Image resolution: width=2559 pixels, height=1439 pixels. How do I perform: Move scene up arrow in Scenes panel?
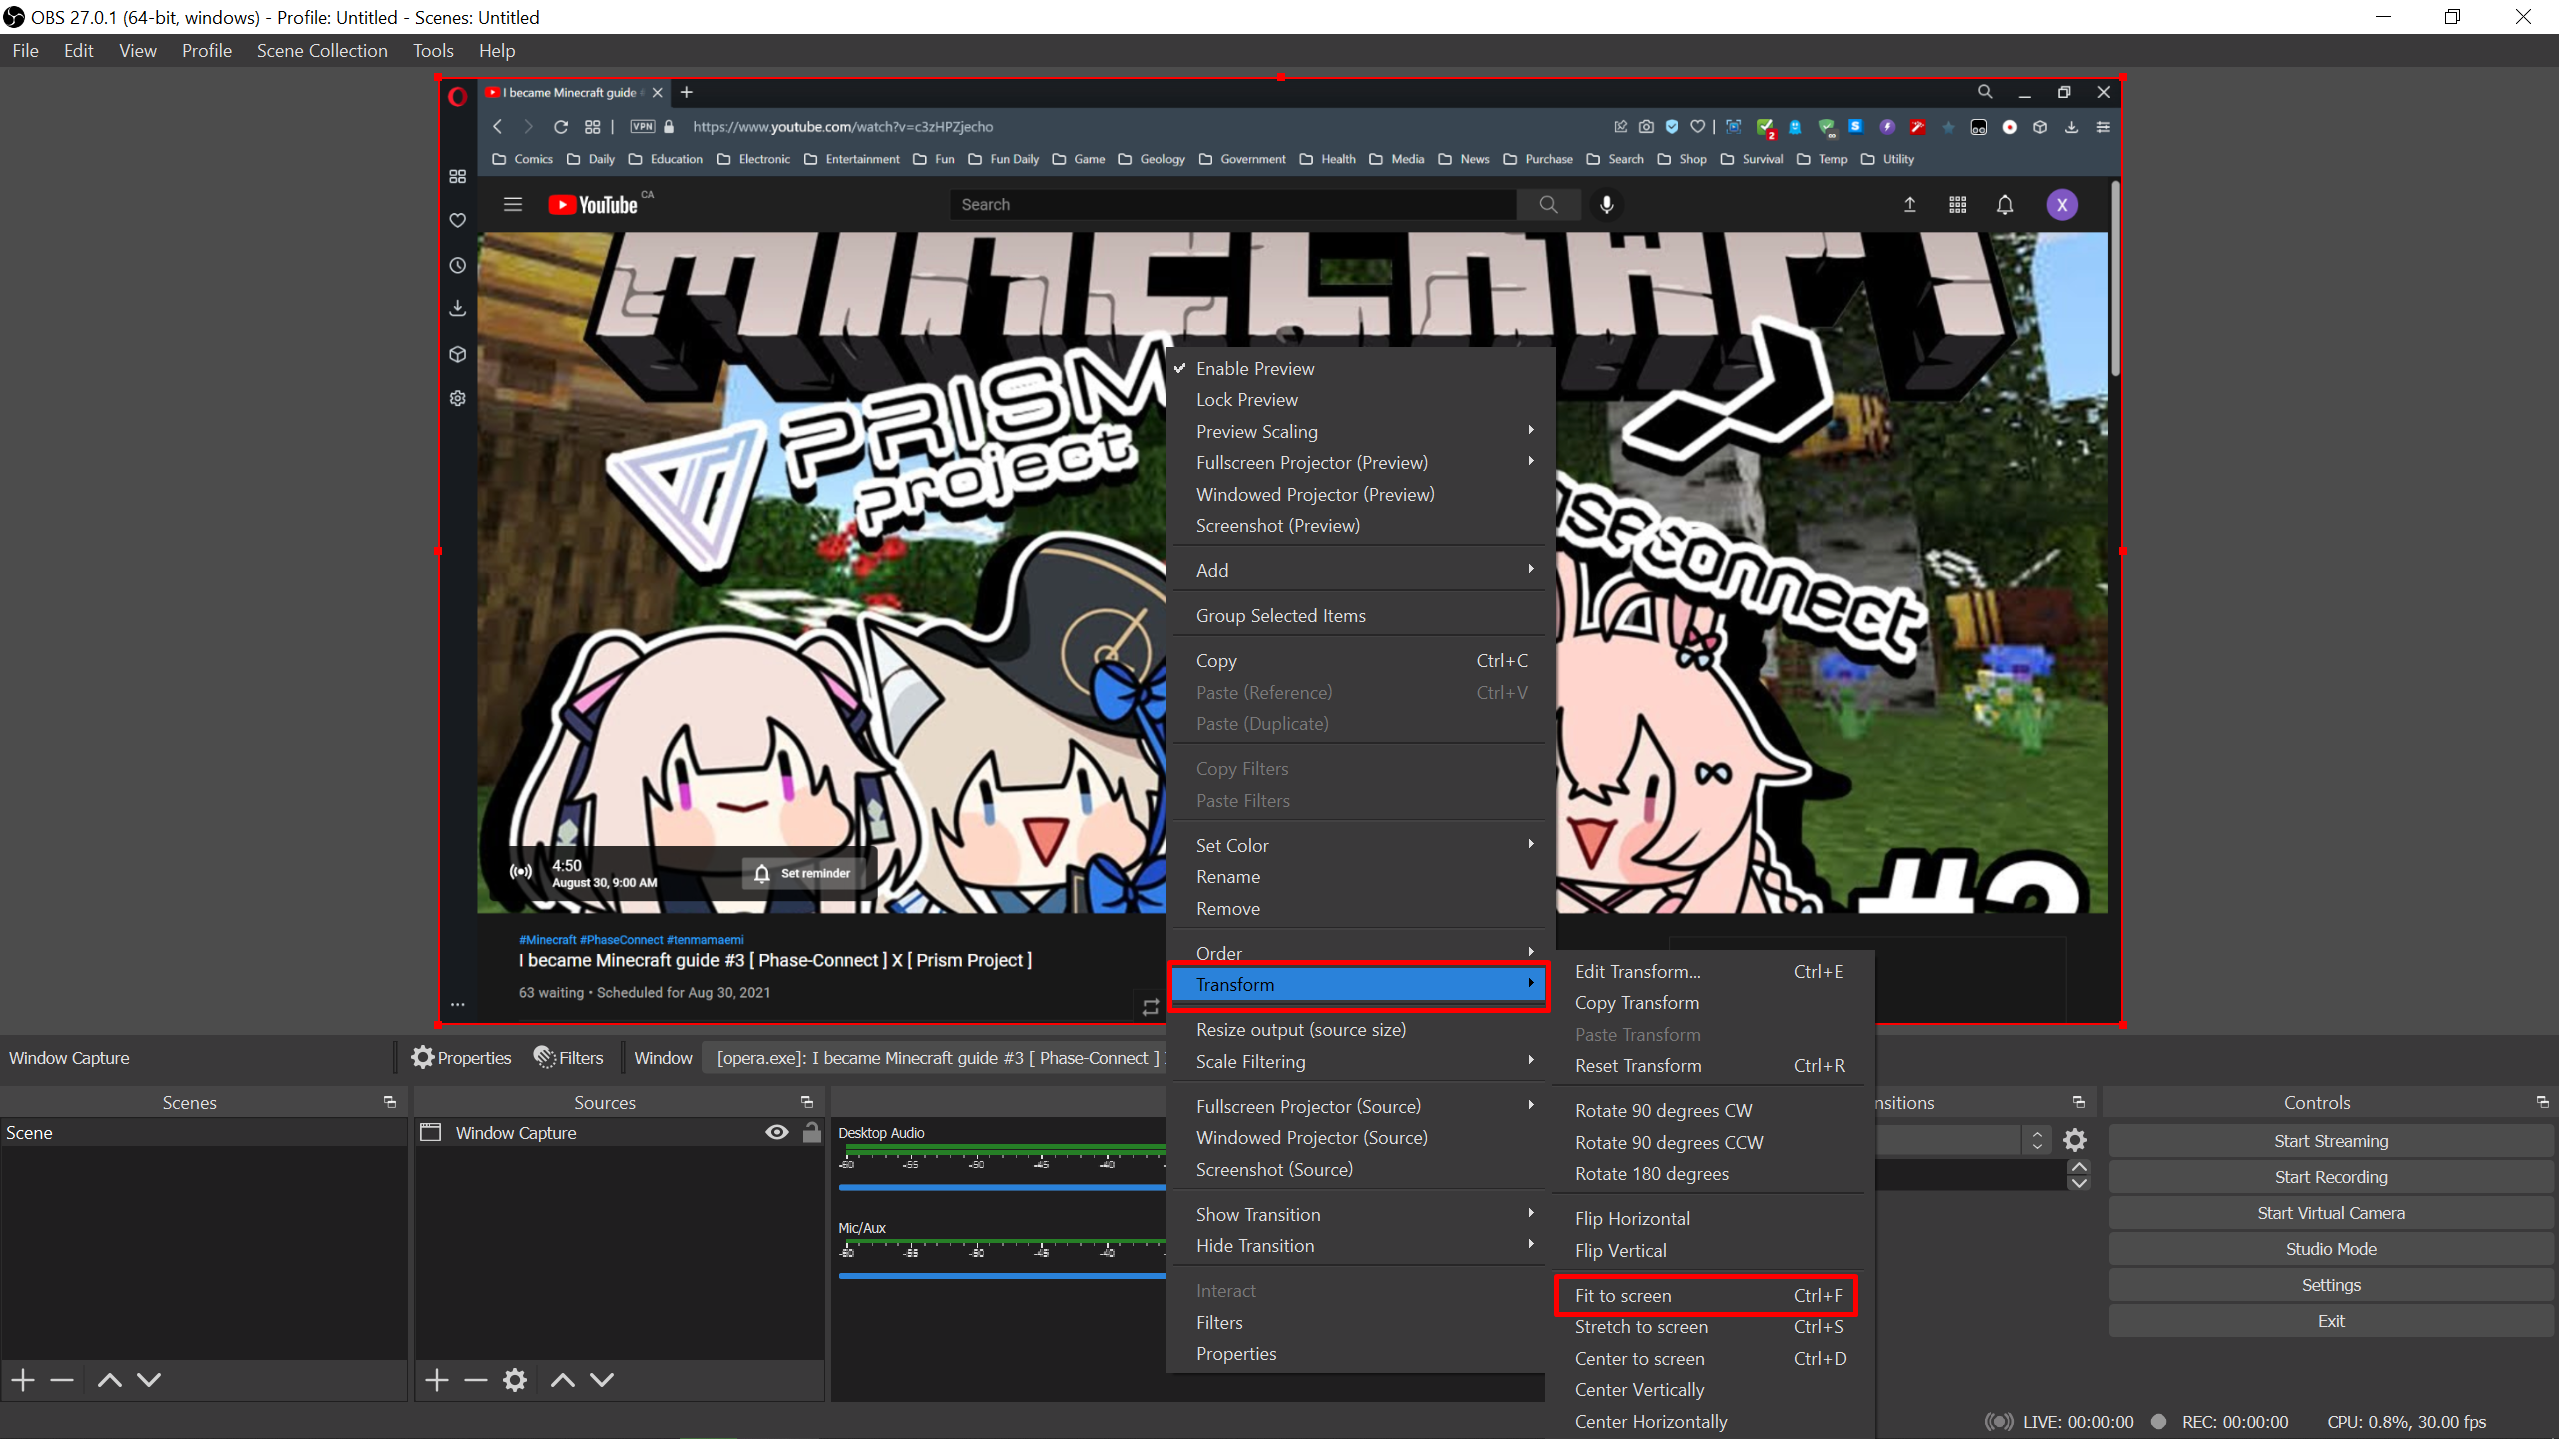[110, 1381]
